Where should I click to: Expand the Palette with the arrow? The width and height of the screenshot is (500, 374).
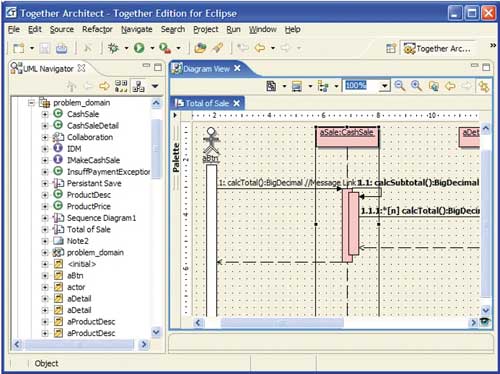pyautogui.click(x=175, y=115)
